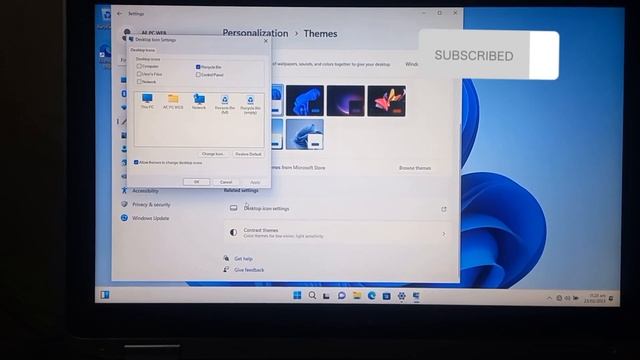The height and width of the screenshot is (360, 640).
Task: Open Contrast themes row
Action: pos(338,233)
